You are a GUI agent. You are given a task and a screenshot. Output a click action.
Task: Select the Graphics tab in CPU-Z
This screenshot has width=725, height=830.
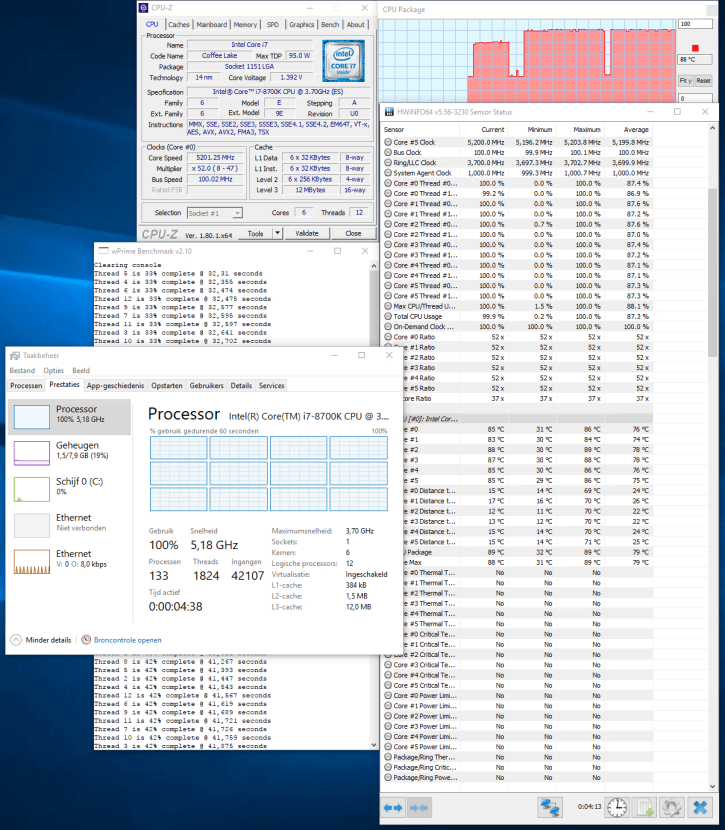(302, 24)
